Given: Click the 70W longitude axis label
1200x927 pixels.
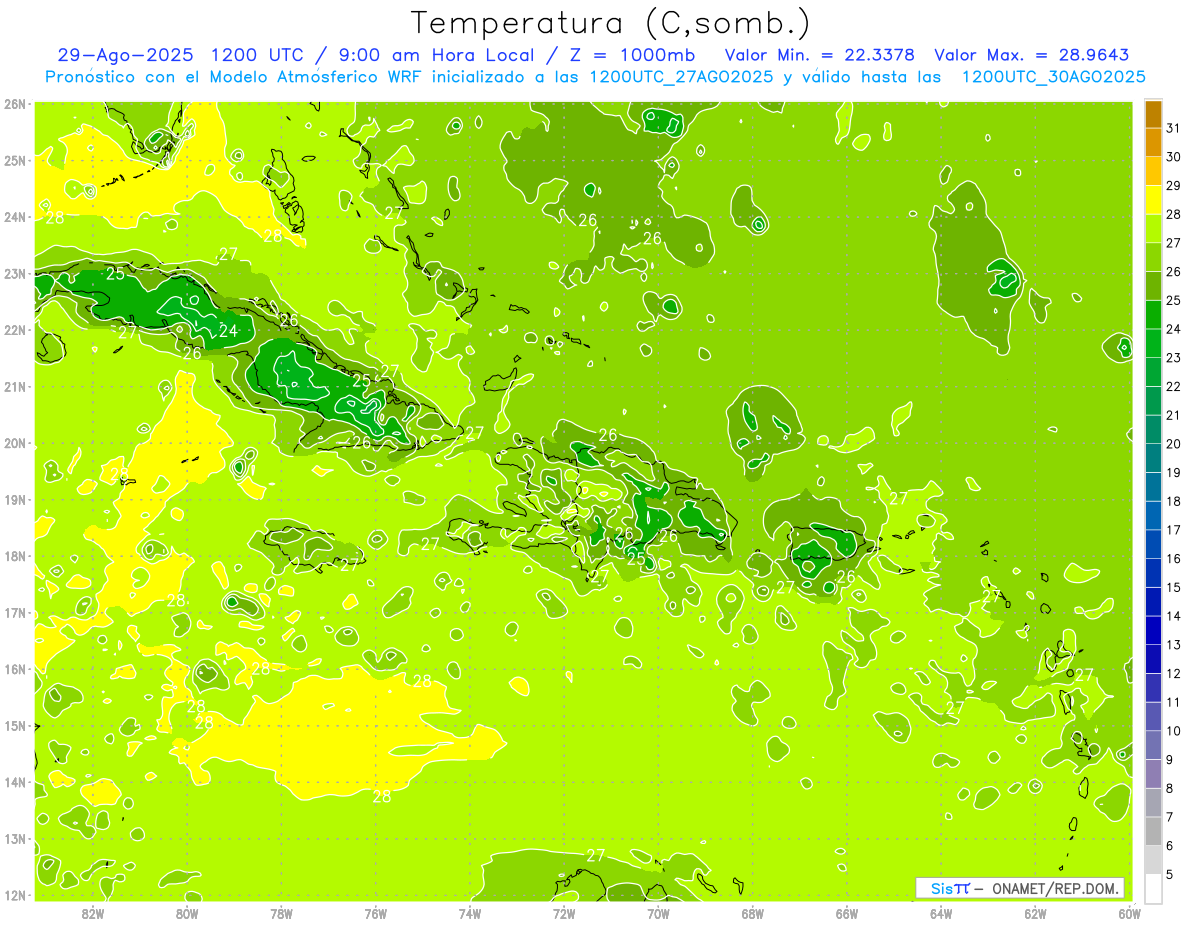Looking at the screenshot, I should click(658, 913).
